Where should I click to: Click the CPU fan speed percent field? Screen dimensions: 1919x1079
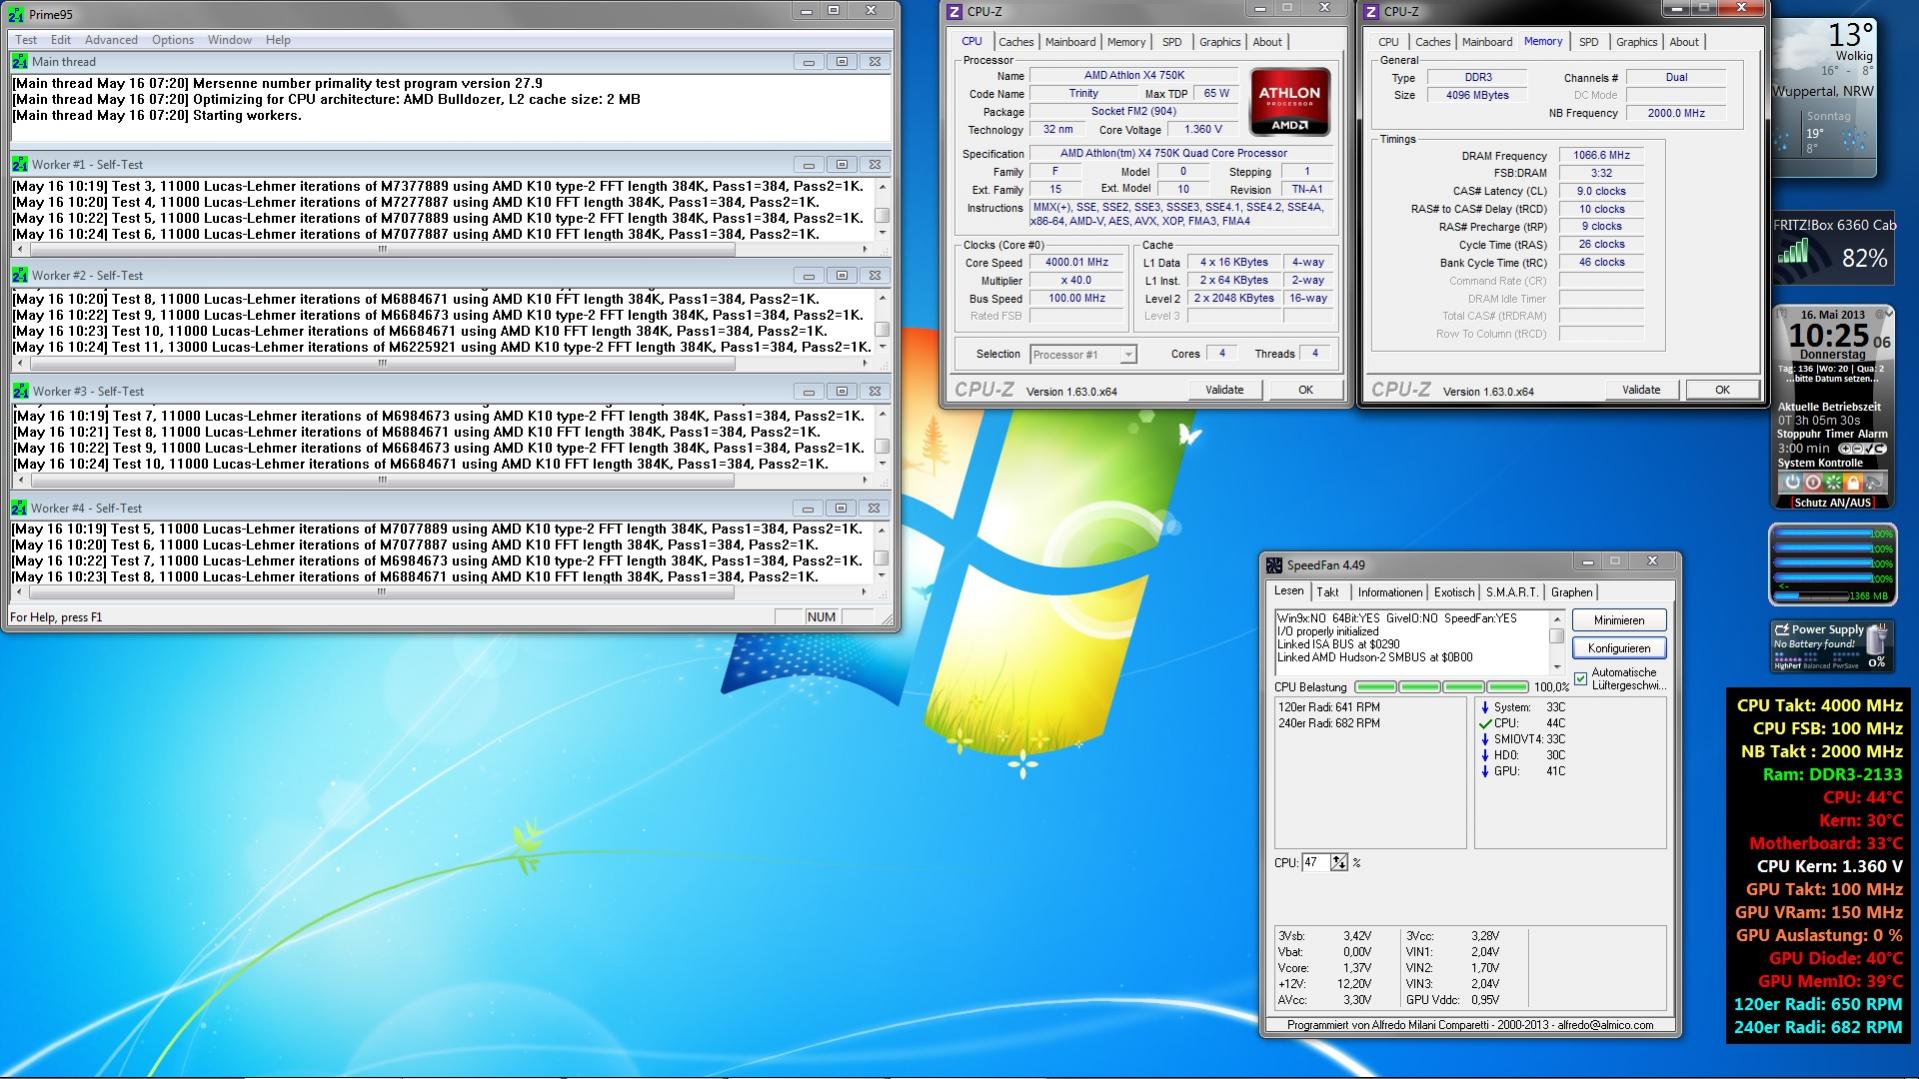point(1315,863)
